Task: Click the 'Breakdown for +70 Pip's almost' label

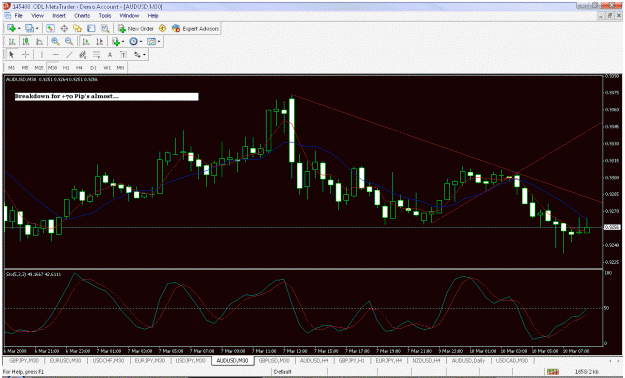Action: tap(106, 96)
